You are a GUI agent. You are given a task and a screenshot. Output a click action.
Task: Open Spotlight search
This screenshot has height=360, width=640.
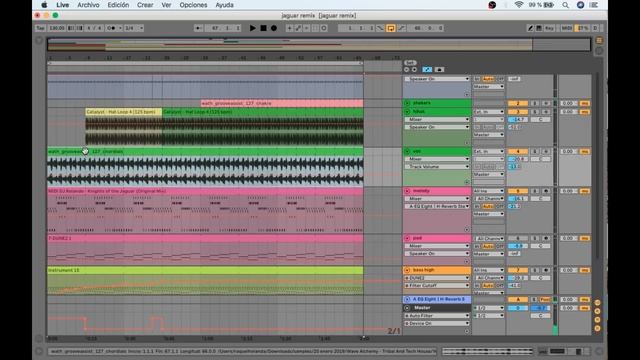(565, 5)
